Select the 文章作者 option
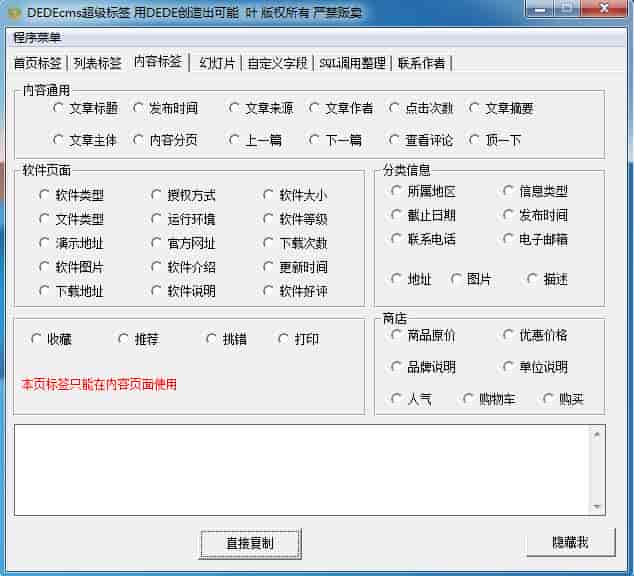Viewport: 634px width, 576px height. 341,108
